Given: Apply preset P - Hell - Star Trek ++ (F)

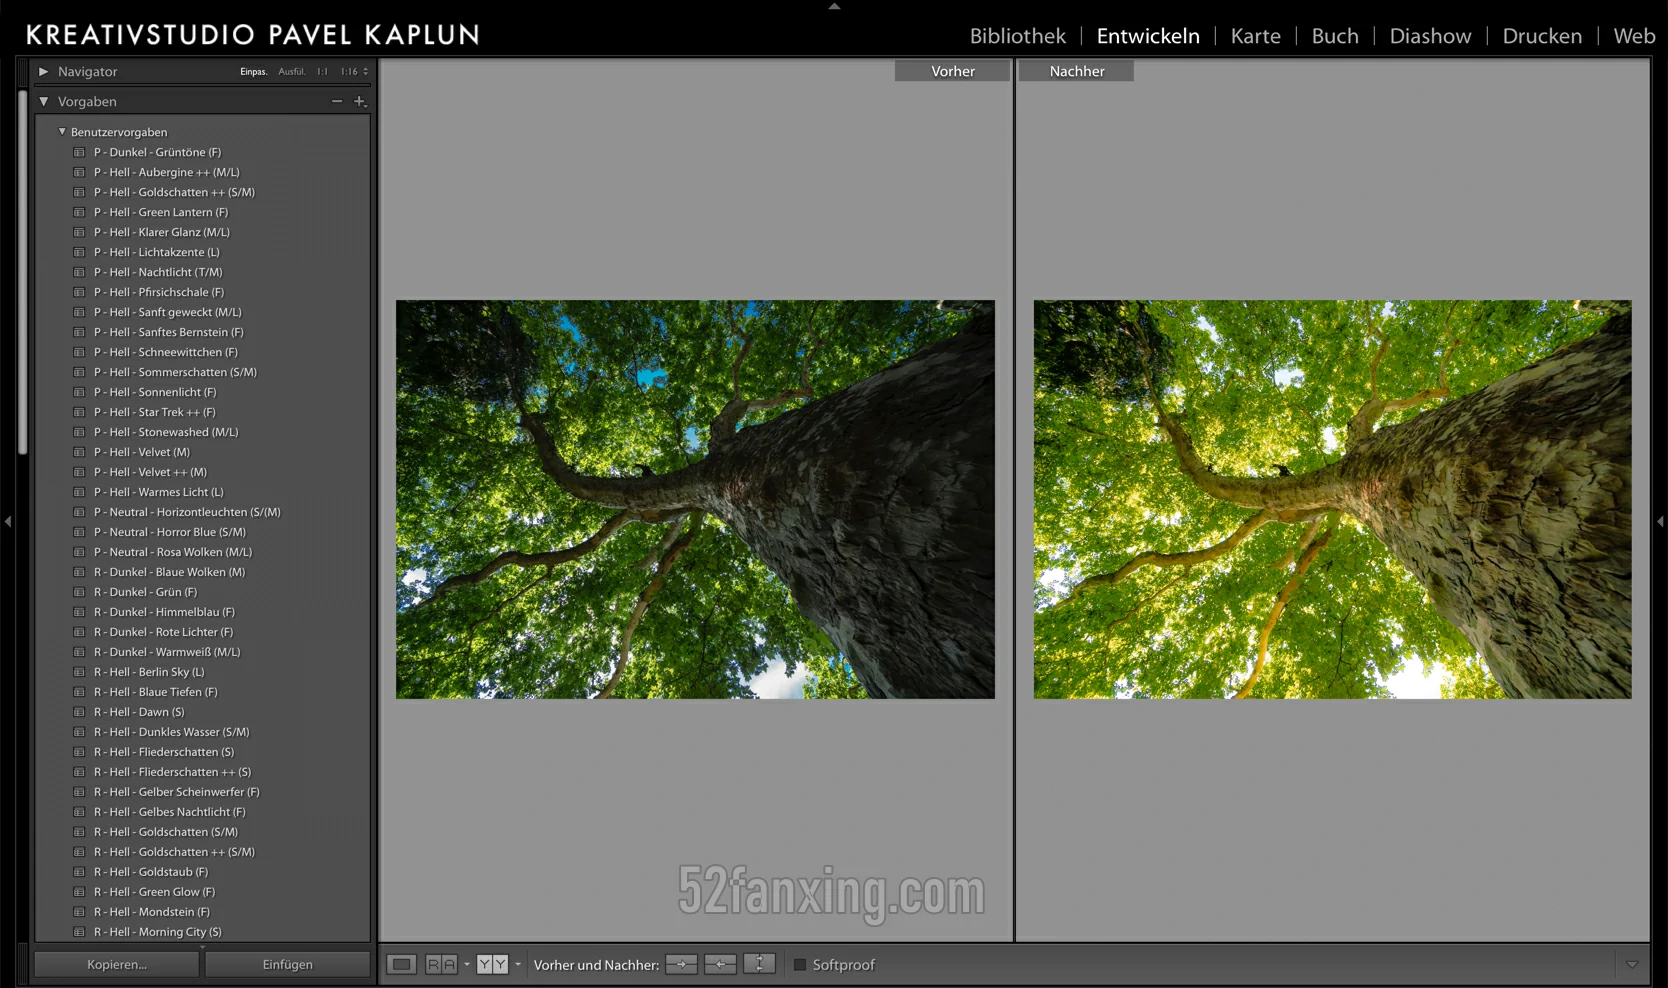Looking at the screenshot, I should pyautogui.click(x=155, y=412).
